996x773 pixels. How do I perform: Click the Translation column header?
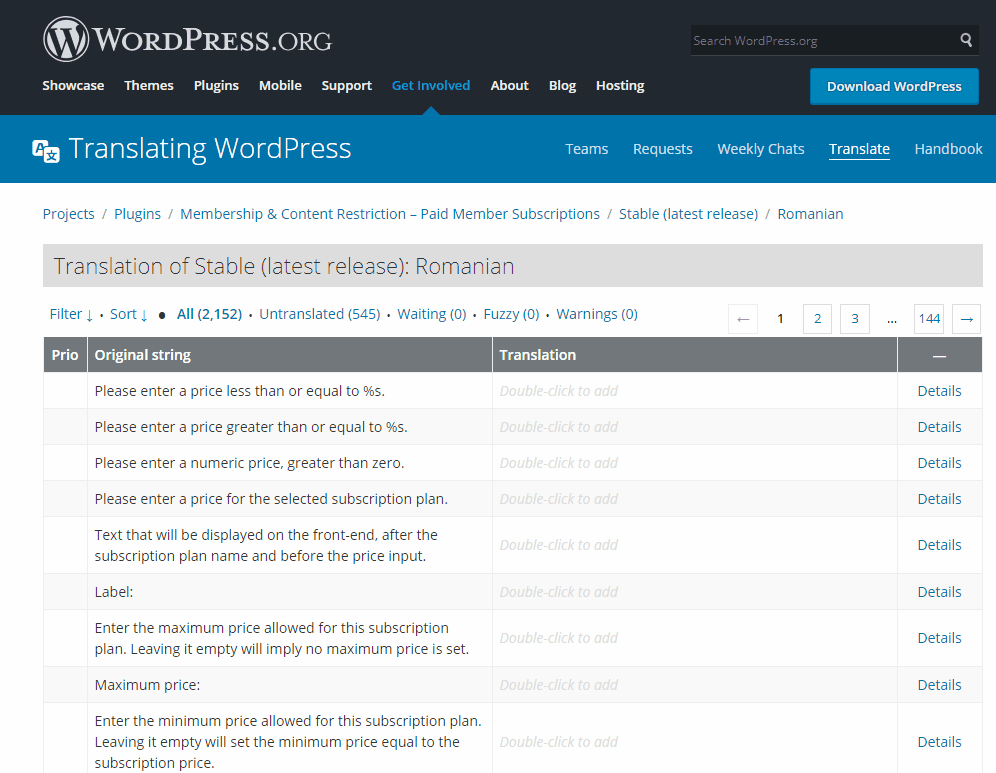point(695,355)
